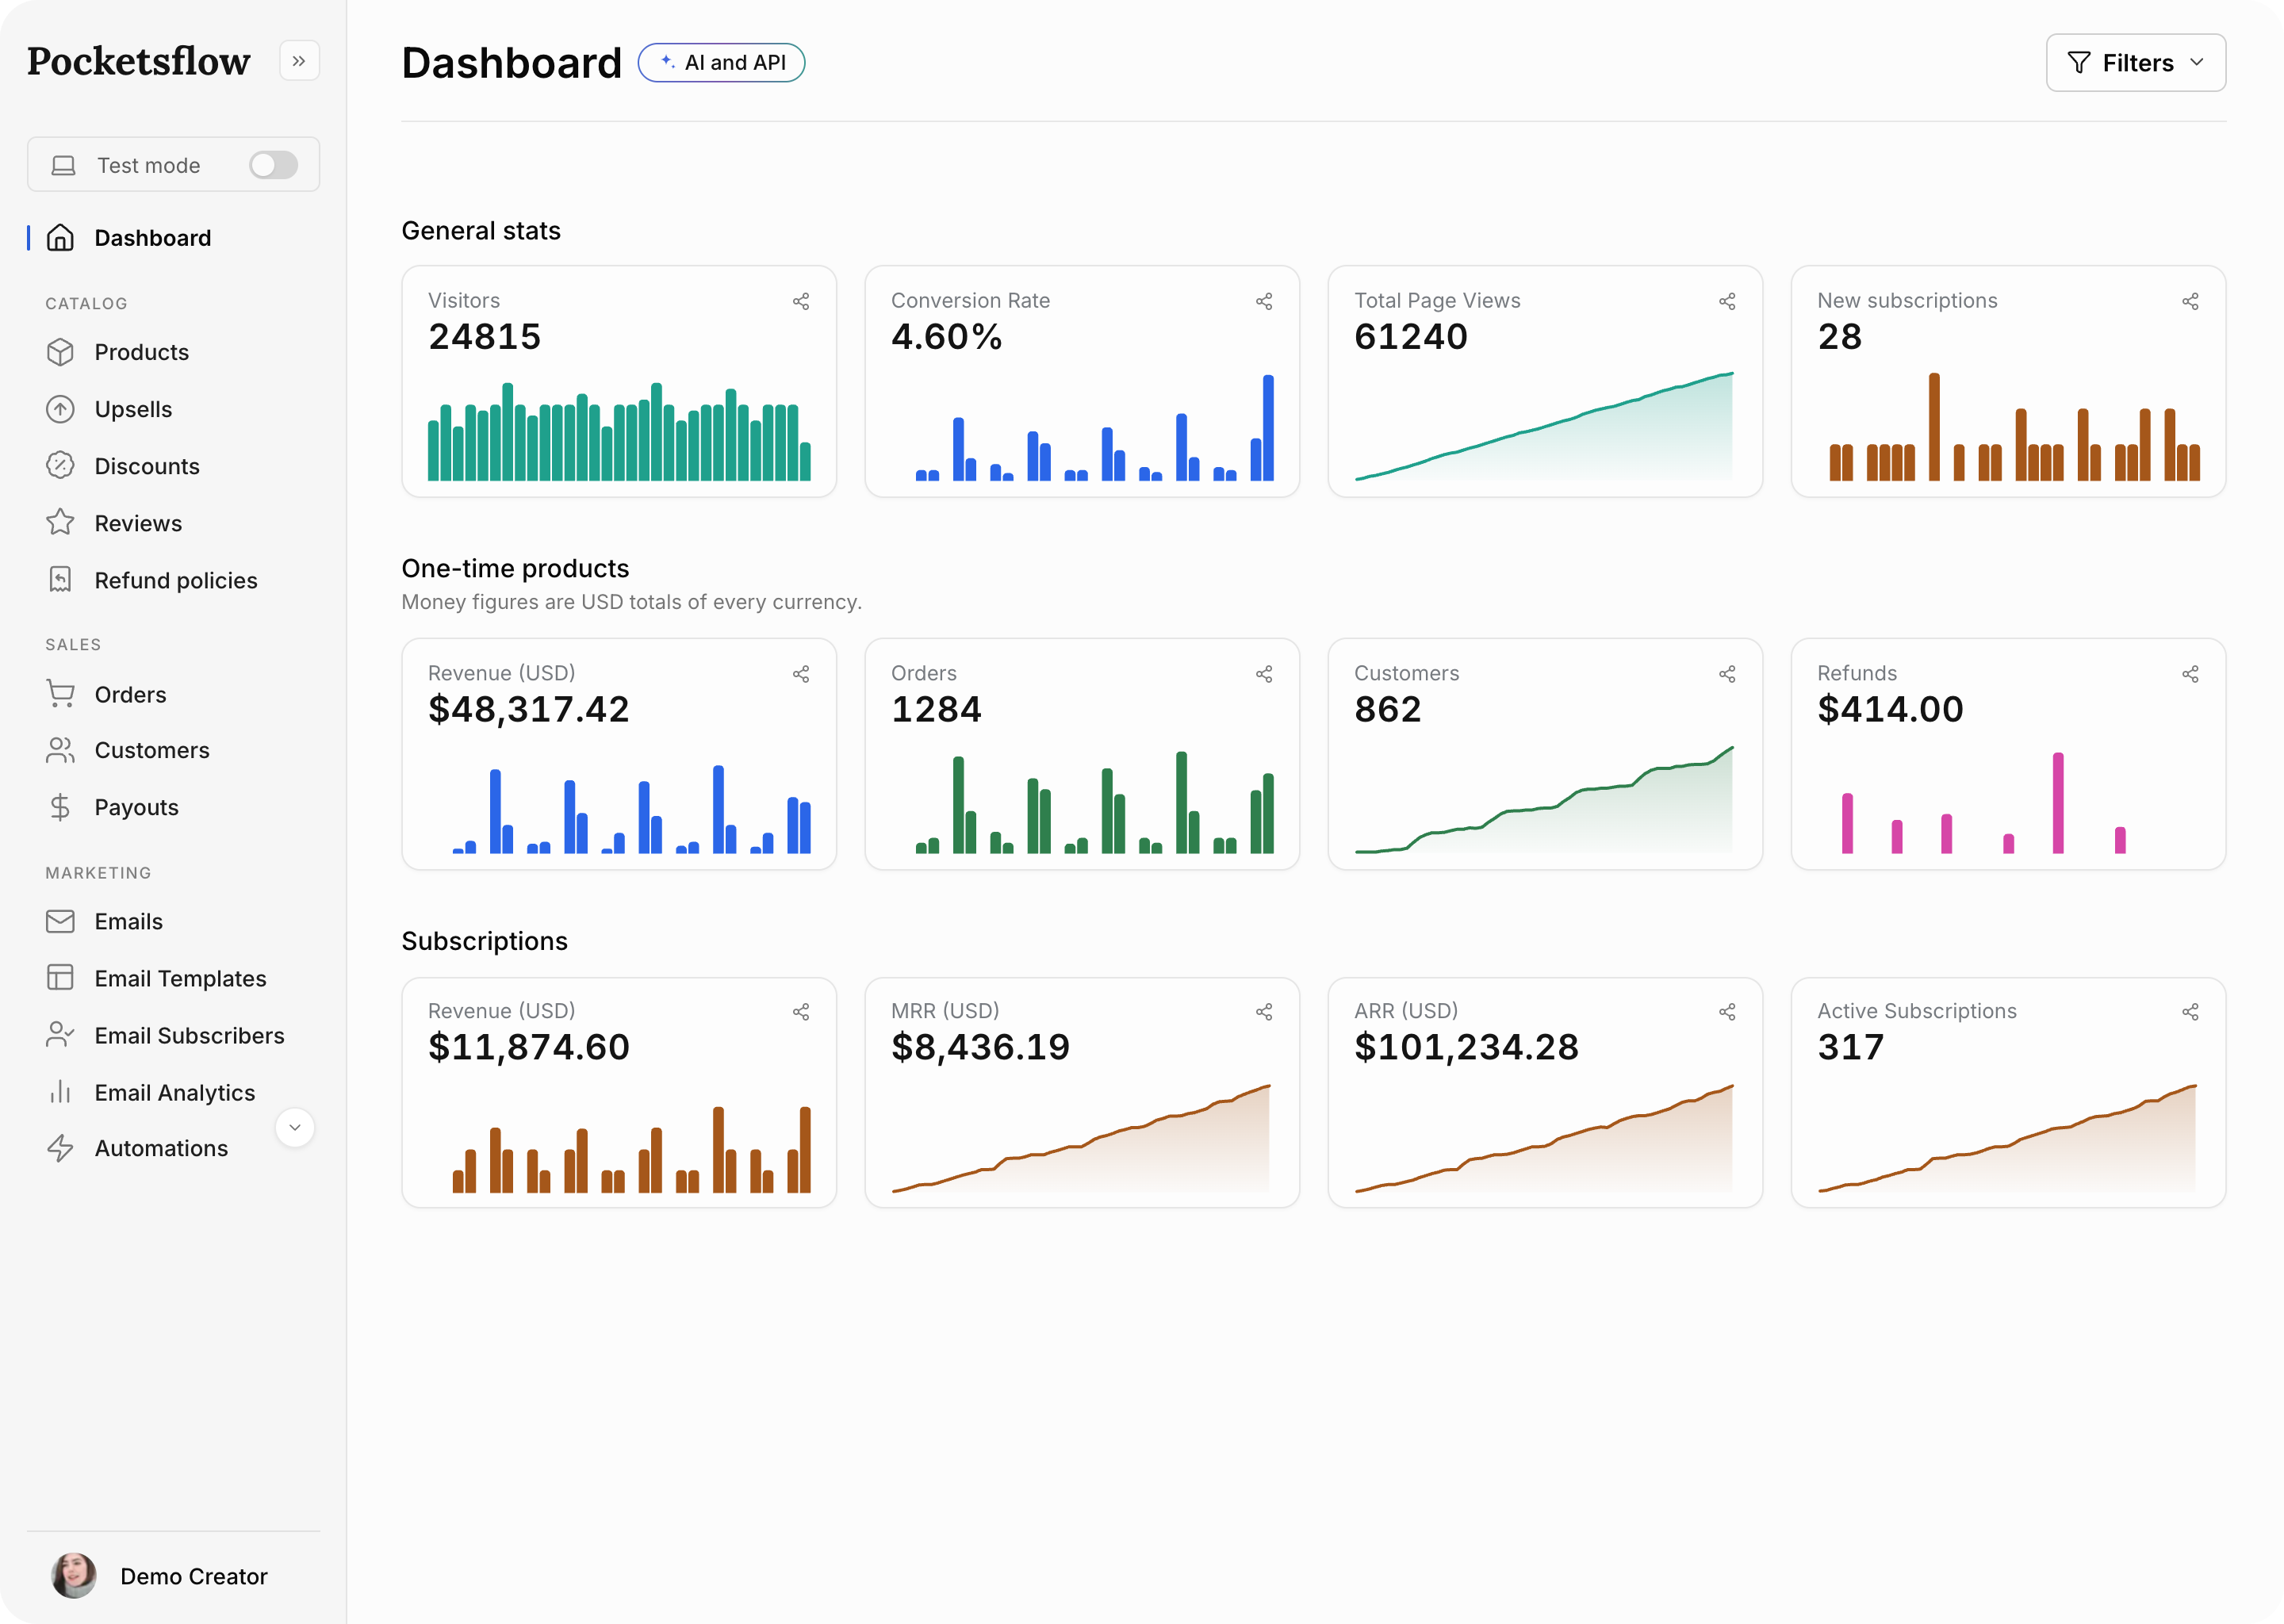The image size is (2284, 1624).
Task: Click share icon on Conversion Rate card
Action: click(1264, 301)
